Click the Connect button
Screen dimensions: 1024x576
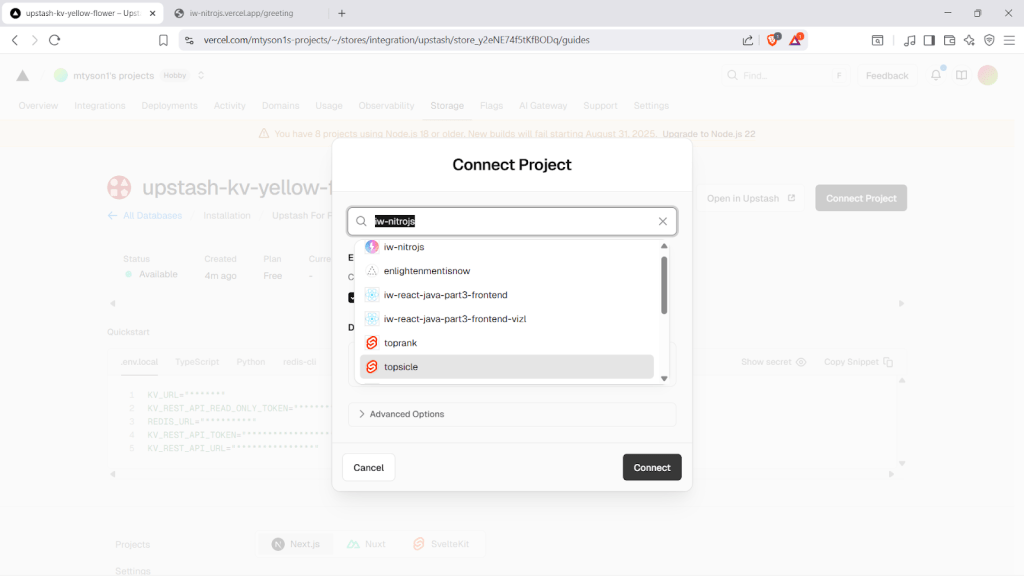click(x=652, y=467)
